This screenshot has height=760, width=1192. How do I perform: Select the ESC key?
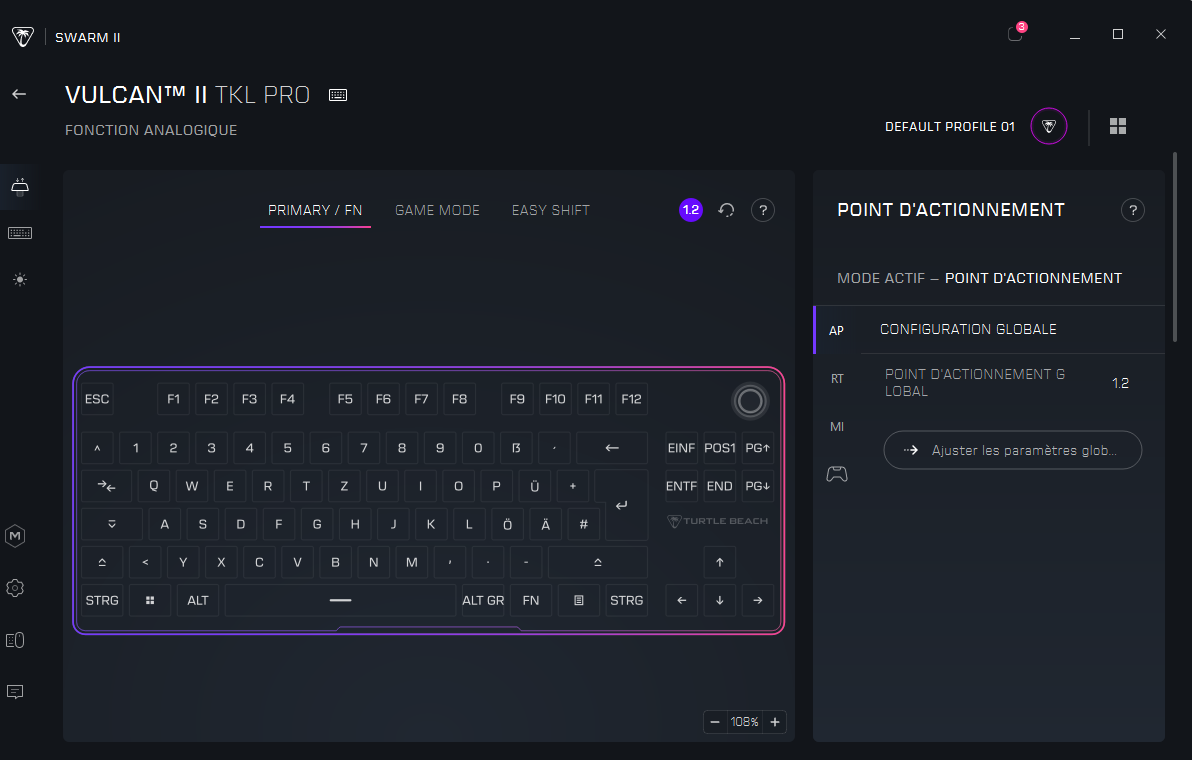(x=97, y=399)
